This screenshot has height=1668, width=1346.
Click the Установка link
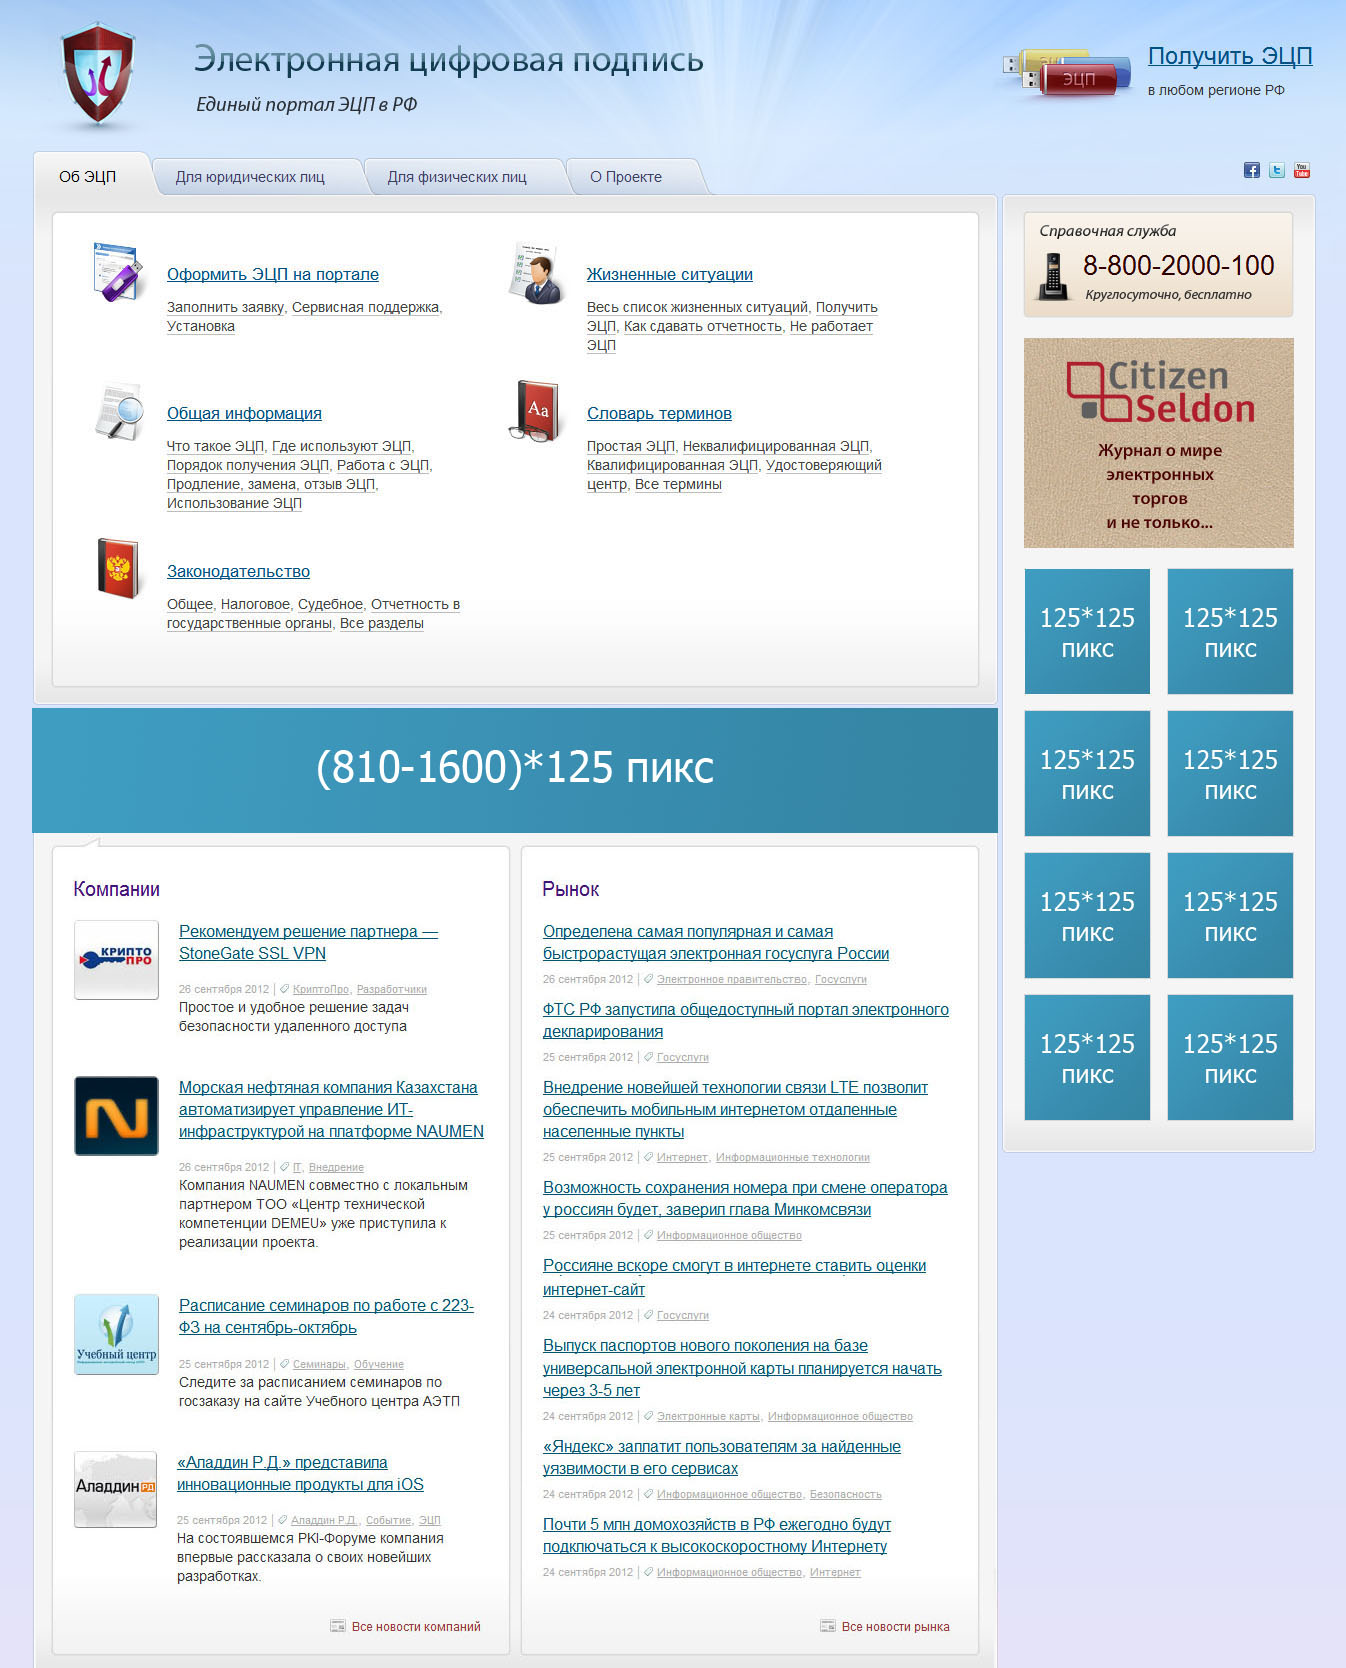click(x=201, y=326)
